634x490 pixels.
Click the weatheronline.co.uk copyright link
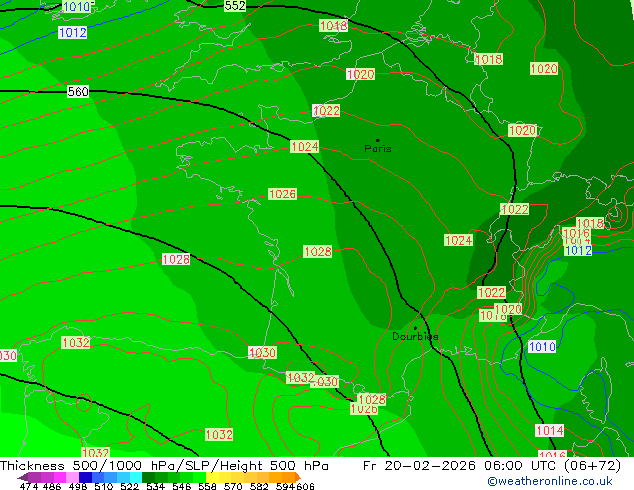click(550, 481)
